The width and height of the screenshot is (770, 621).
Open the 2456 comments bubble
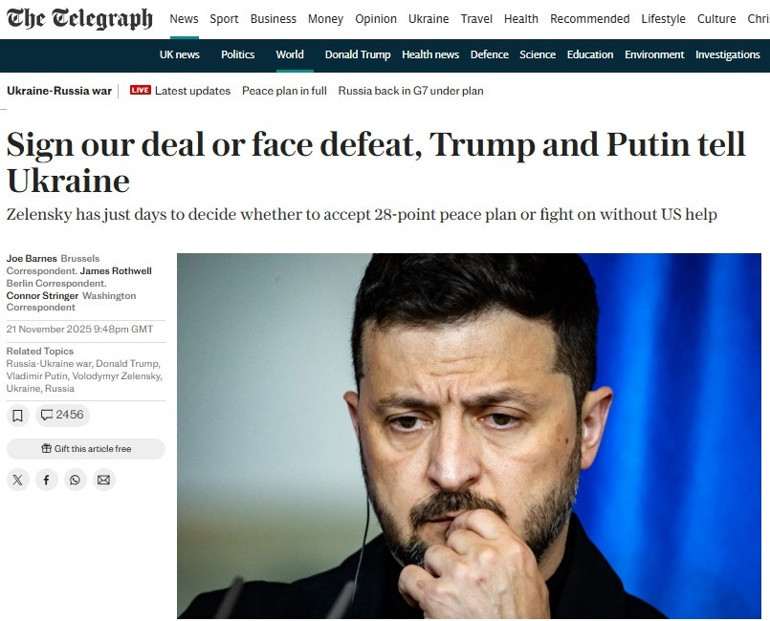tap(62, 415)
